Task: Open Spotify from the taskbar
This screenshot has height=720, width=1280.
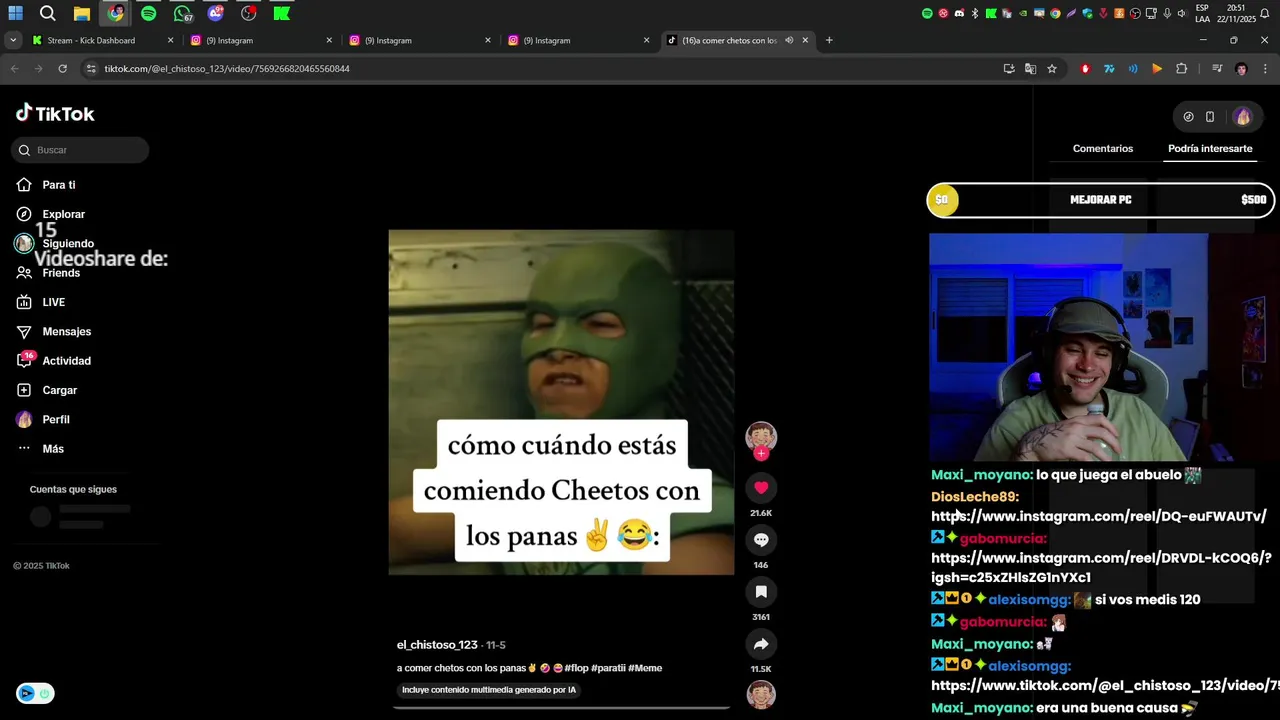Action: pyautogui.click(x=149, y=13)
